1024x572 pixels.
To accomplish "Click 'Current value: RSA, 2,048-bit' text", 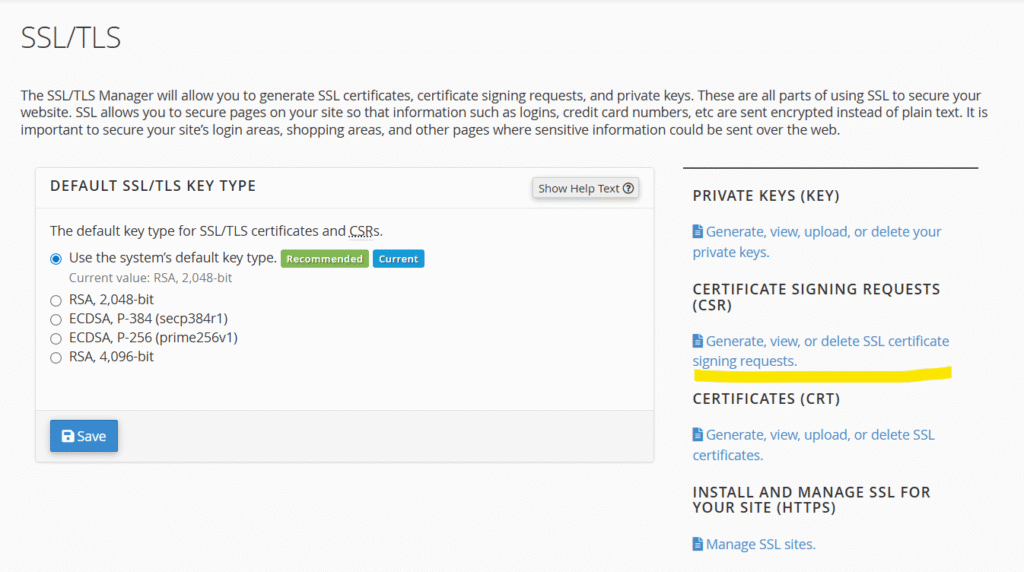I will point(150,278).
